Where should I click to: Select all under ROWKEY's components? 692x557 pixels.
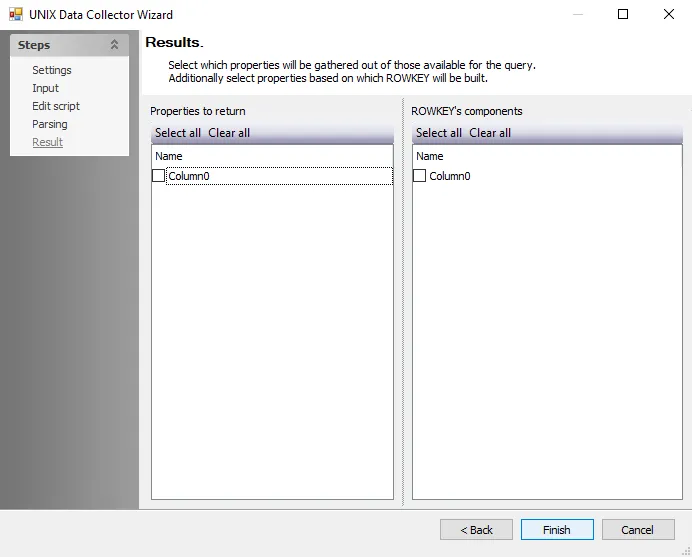[x=439, y=133]
